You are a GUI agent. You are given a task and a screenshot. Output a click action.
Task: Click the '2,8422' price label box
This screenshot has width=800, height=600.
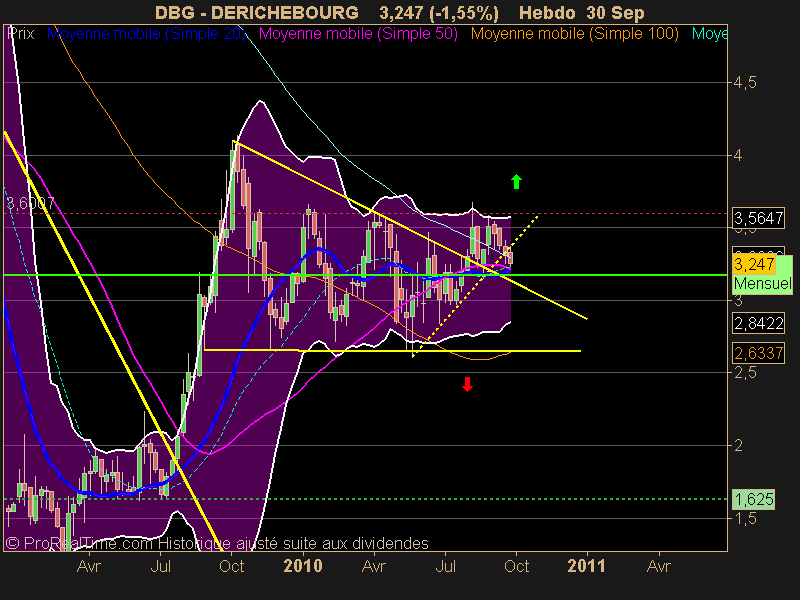point(758,323)
